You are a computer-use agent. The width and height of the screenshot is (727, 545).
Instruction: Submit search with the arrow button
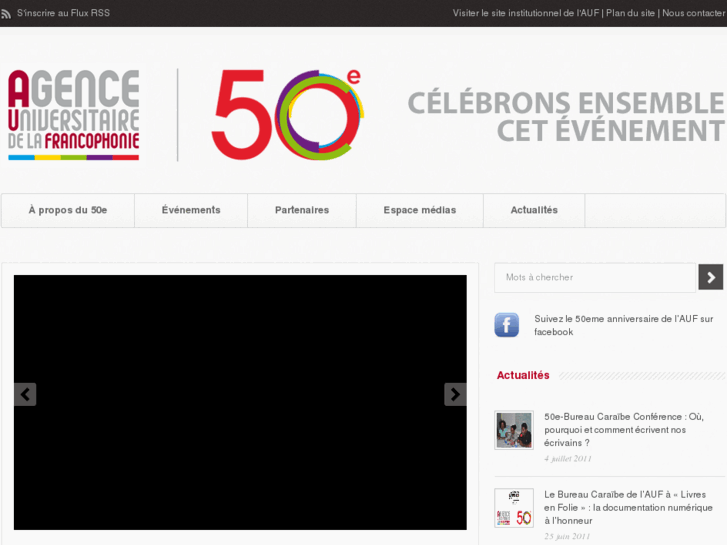tap(711, 277)
